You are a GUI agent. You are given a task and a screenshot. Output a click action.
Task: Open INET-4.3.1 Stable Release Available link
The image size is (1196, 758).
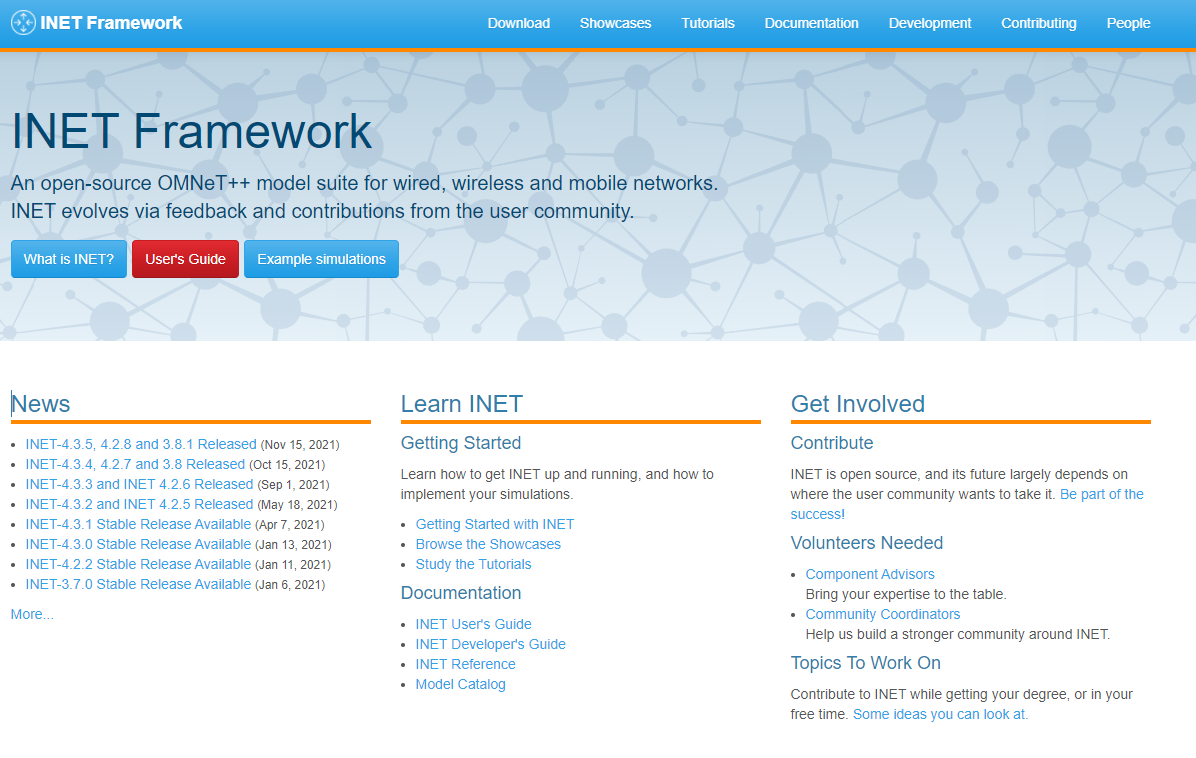tap(138, 525)
